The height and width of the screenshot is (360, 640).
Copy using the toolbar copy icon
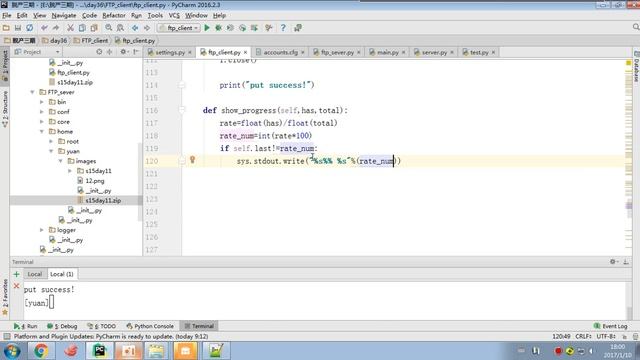coord(82,28)
